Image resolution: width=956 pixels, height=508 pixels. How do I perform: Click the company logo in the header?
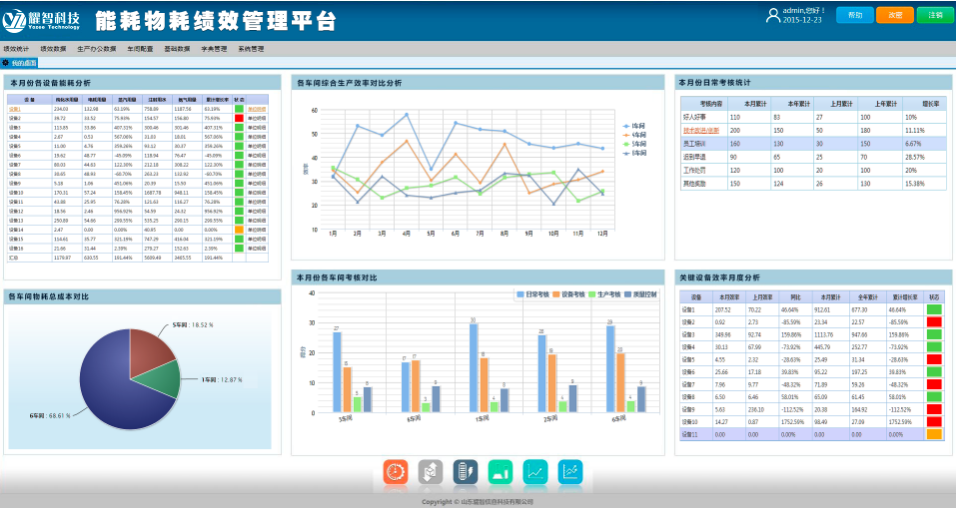pos(42,20)
